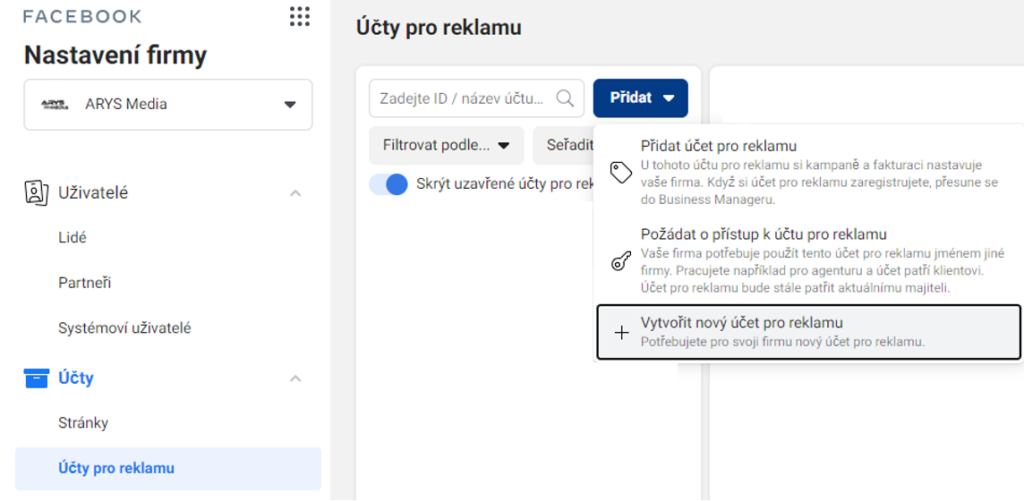Click the plus icon for new account
Screen dimensions: 1024x501
click(x=622, y=333)
